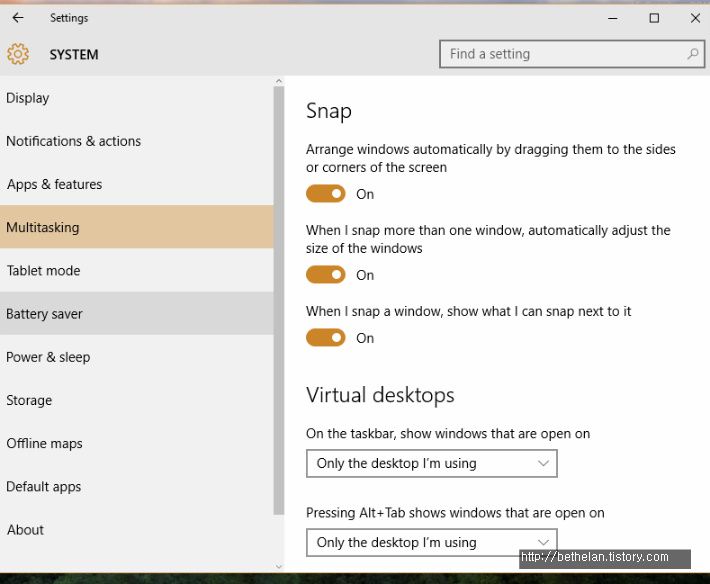Viewport: 710px width, 584px height.
Task: Open Offline maps settings
Action: (x=137, y=444)
